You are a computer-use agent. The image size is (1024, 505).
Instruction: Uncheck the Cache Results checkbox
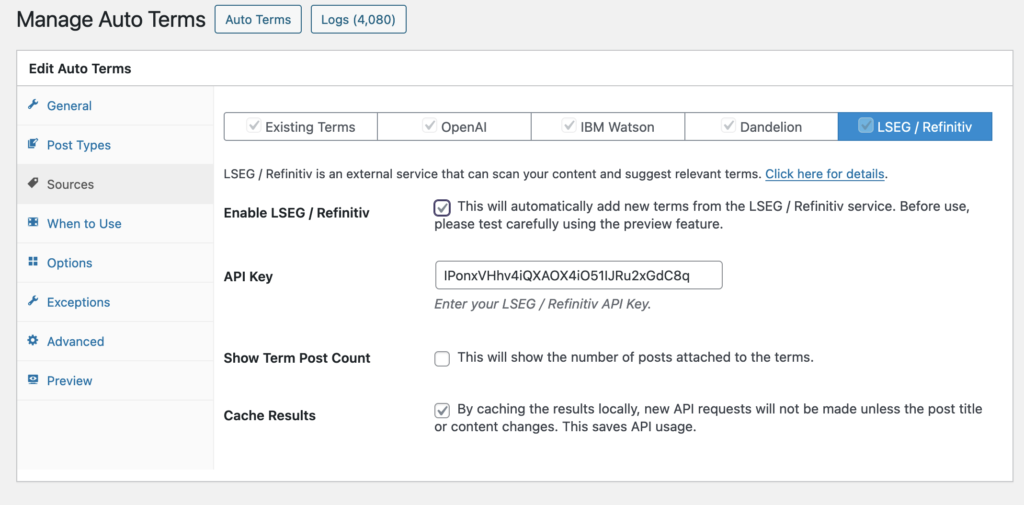[442, 410]
